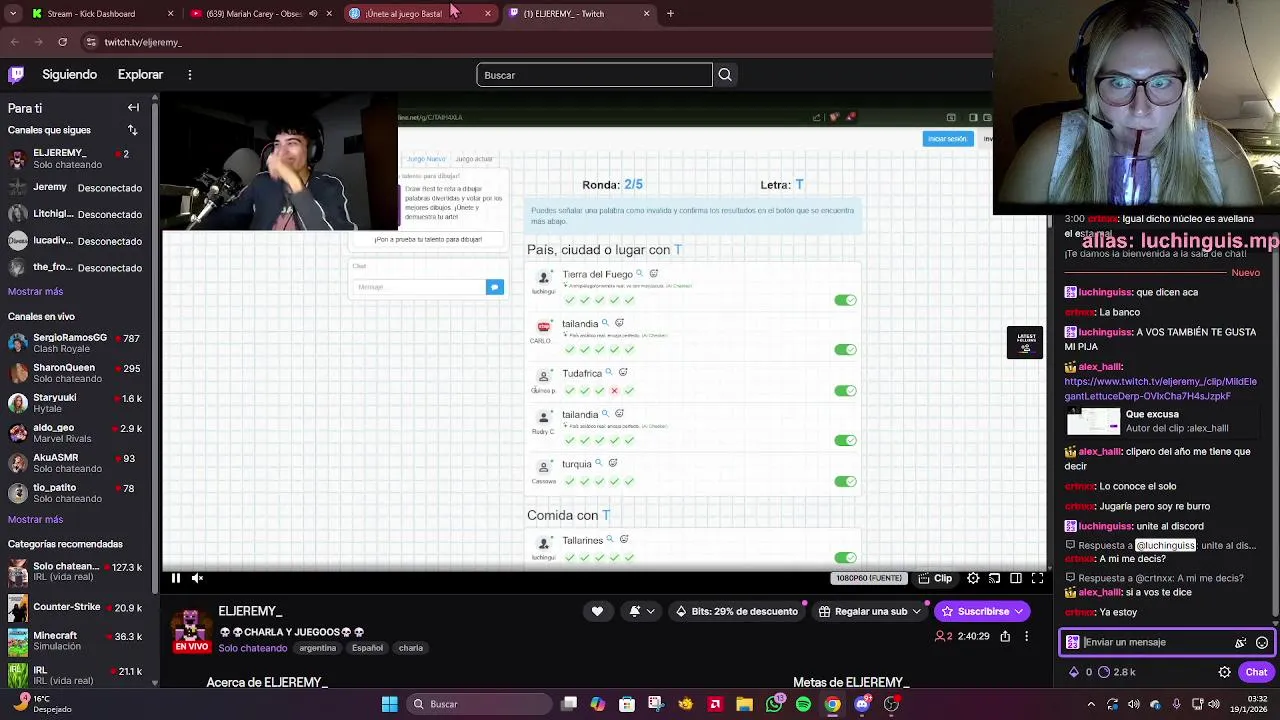This screenshot has height=720, width=1280.
Task: Open the share stream icon
Action: (x=1005, y=636)
